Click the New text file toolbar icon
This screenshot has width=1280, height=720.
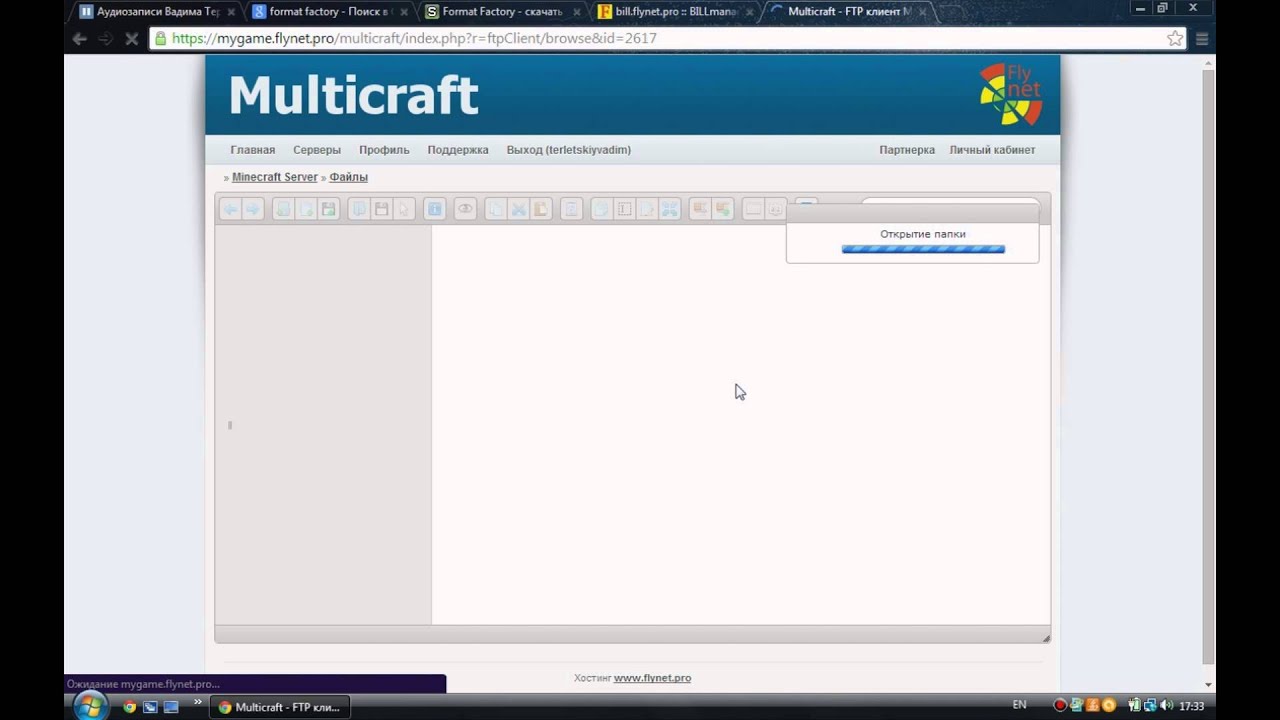306,209
